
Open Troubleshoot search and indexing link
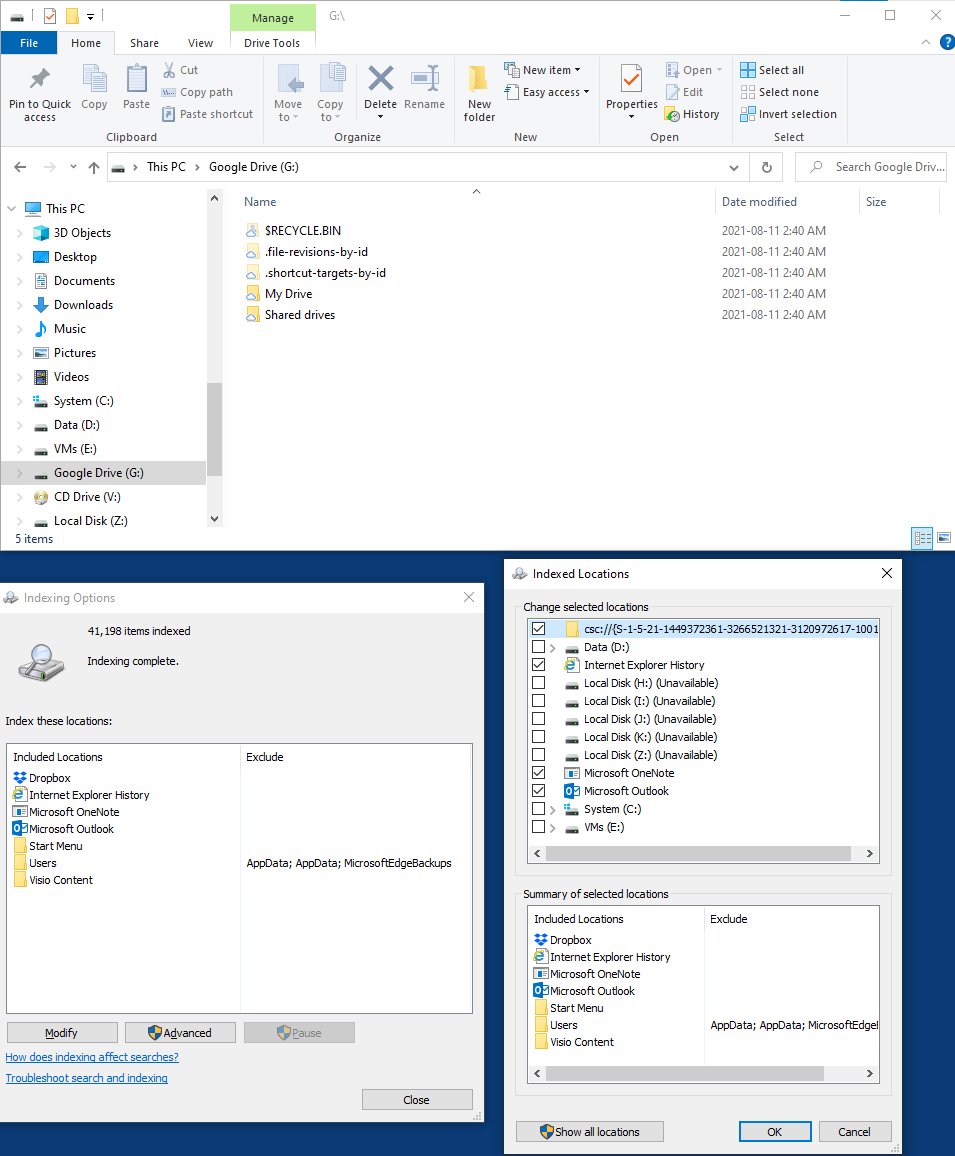pos(87,1078)
